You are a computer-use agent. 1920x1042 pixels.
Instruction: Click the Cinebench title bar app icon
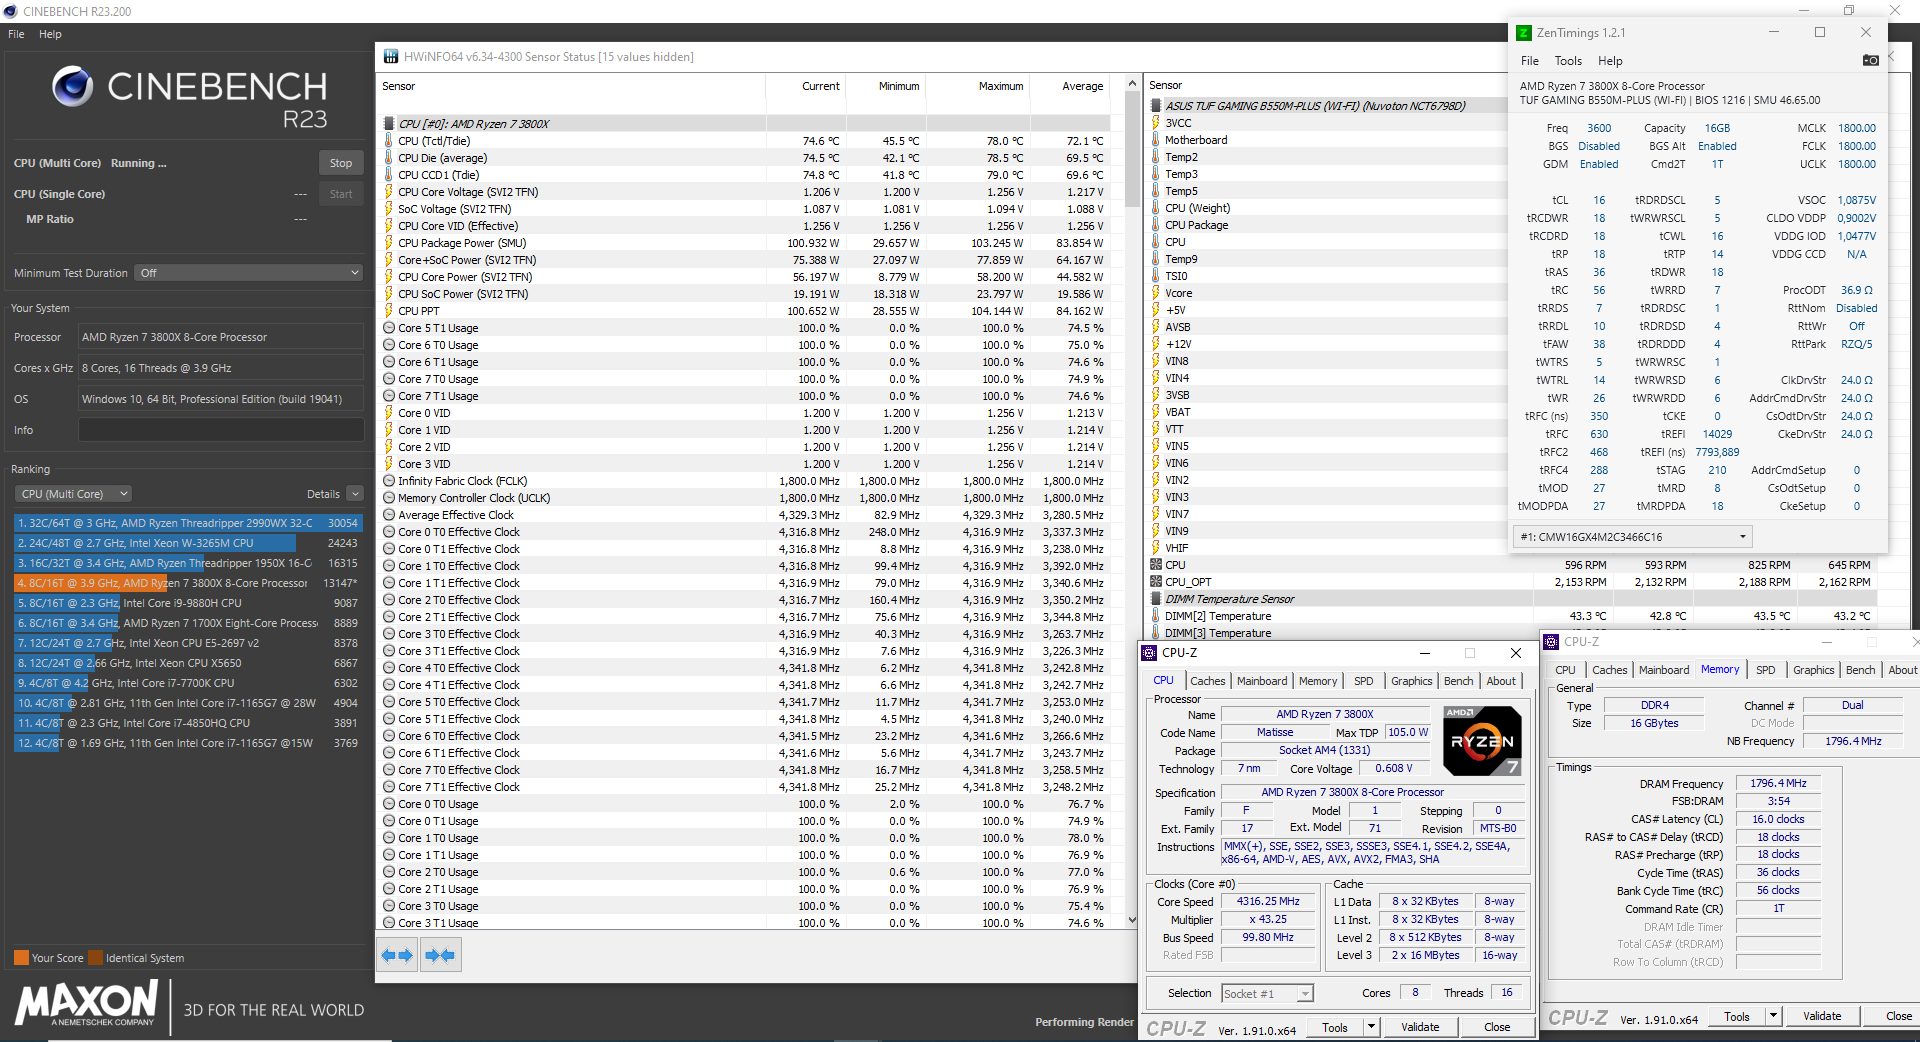[10, 11]
